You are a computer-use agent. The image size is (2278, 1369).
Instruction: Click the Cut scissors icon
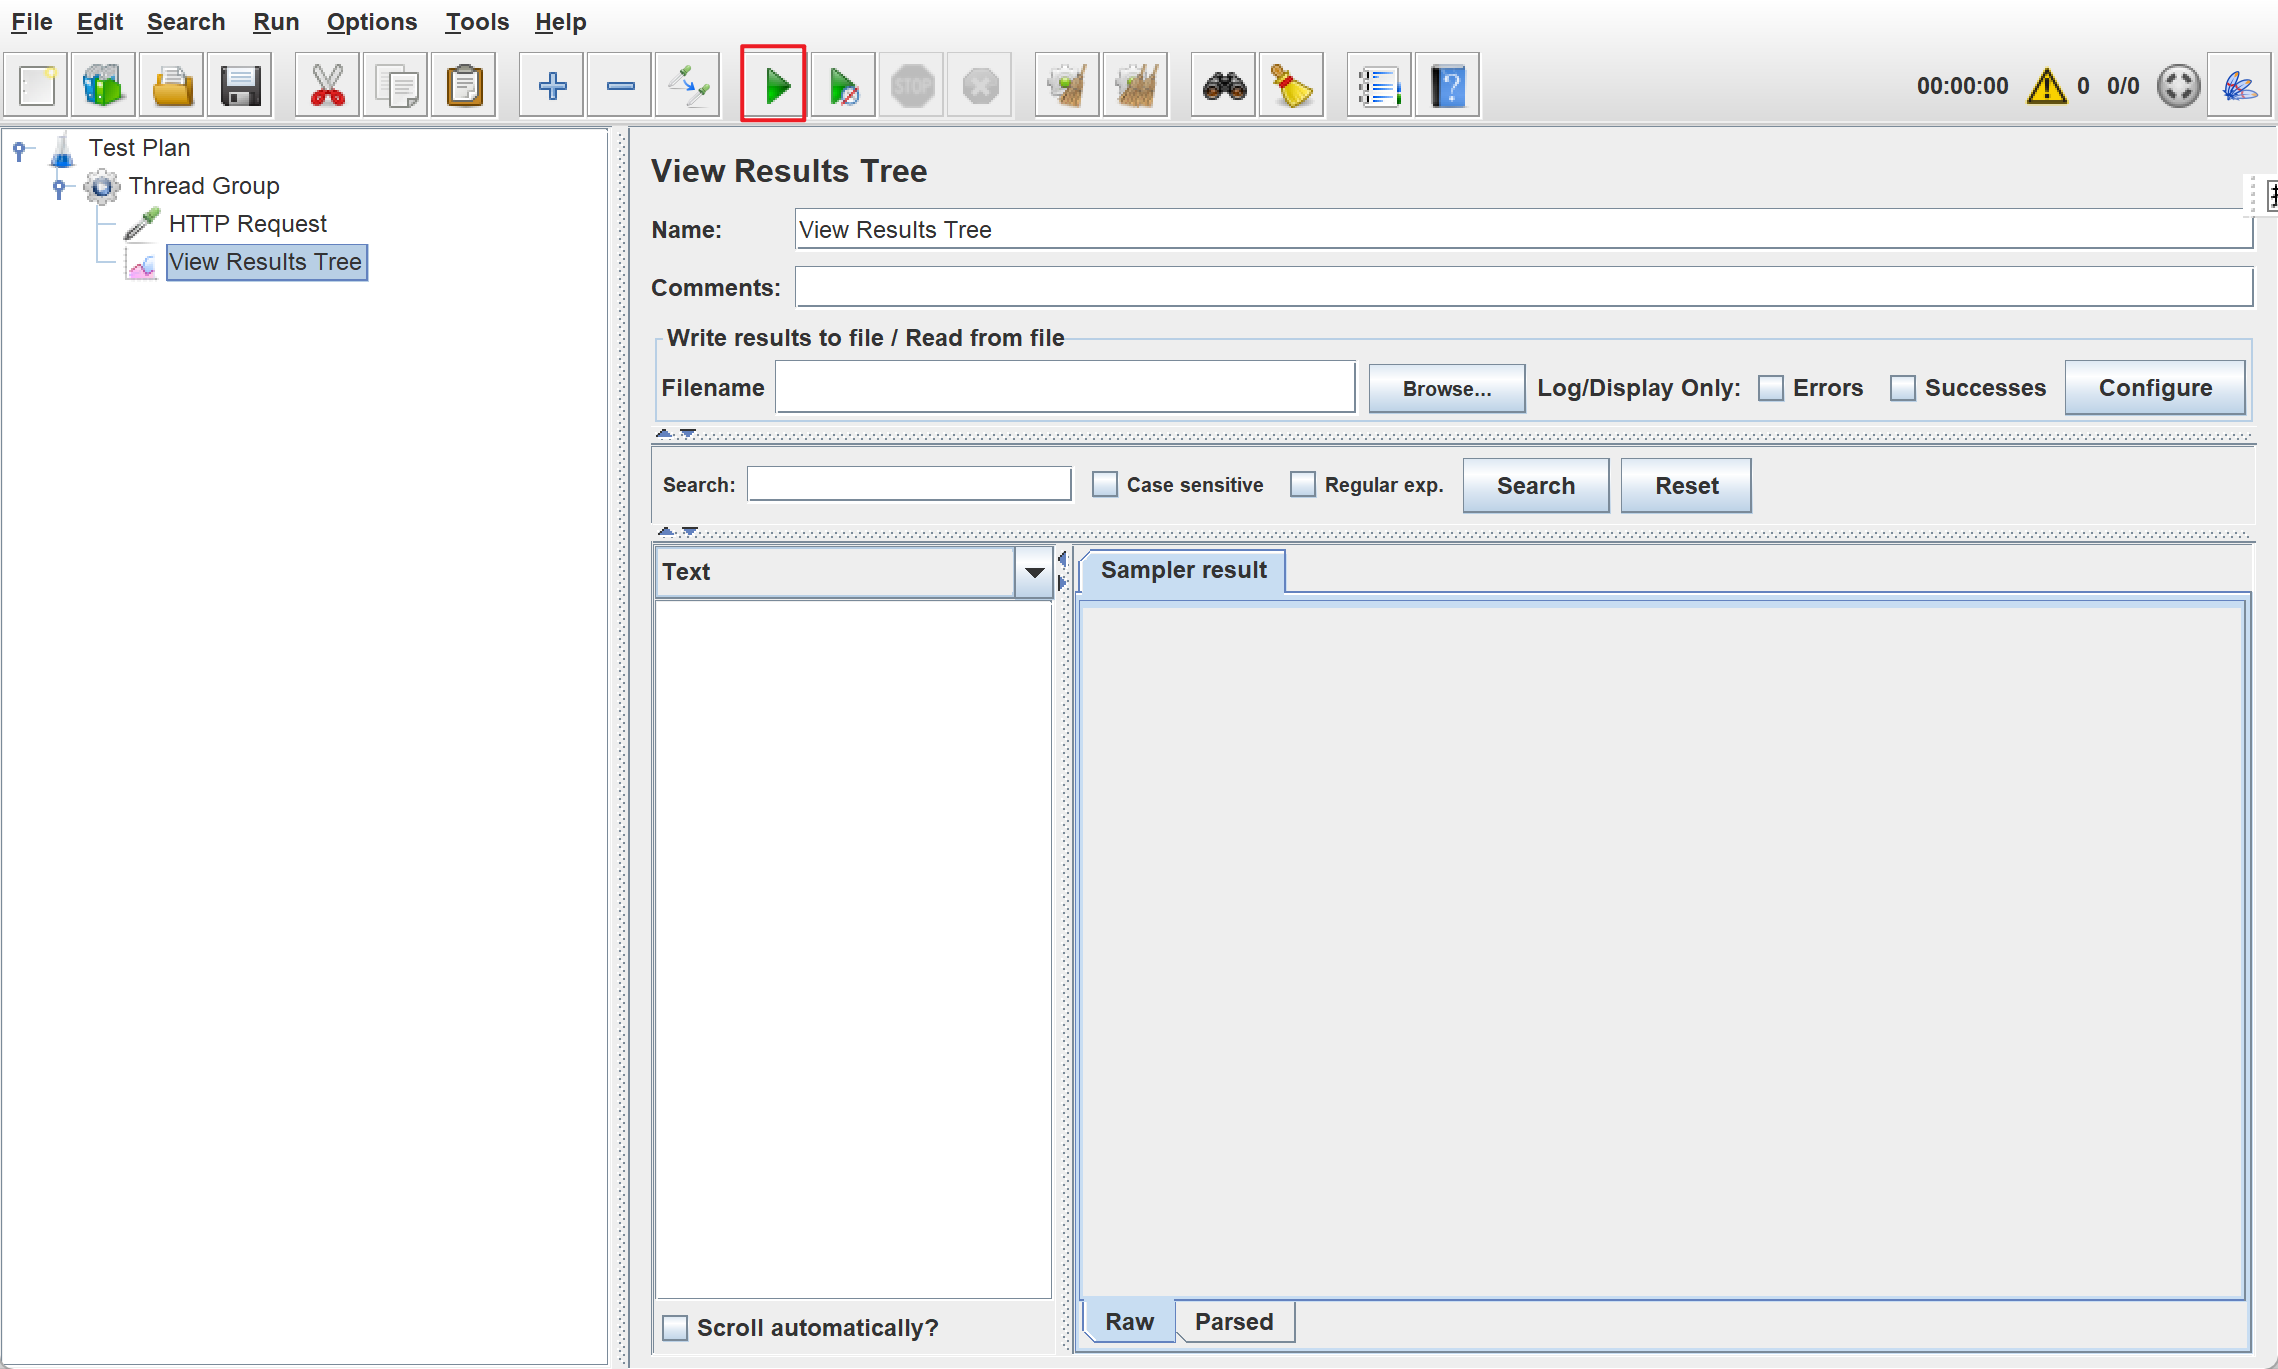[x=327, y=86]
